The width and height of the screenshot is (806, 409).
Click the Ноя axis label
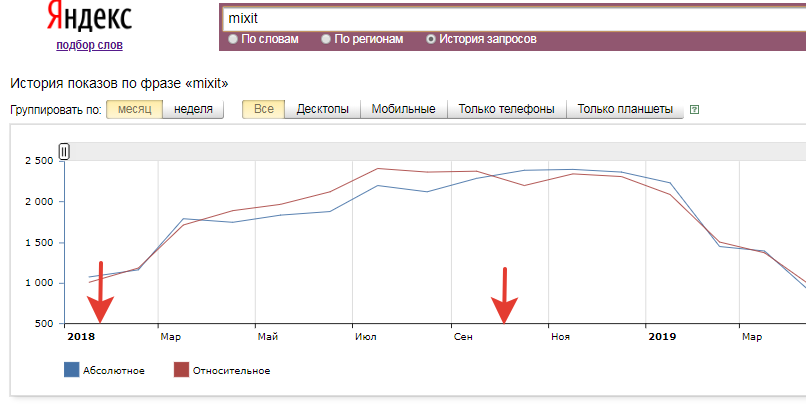560,337
